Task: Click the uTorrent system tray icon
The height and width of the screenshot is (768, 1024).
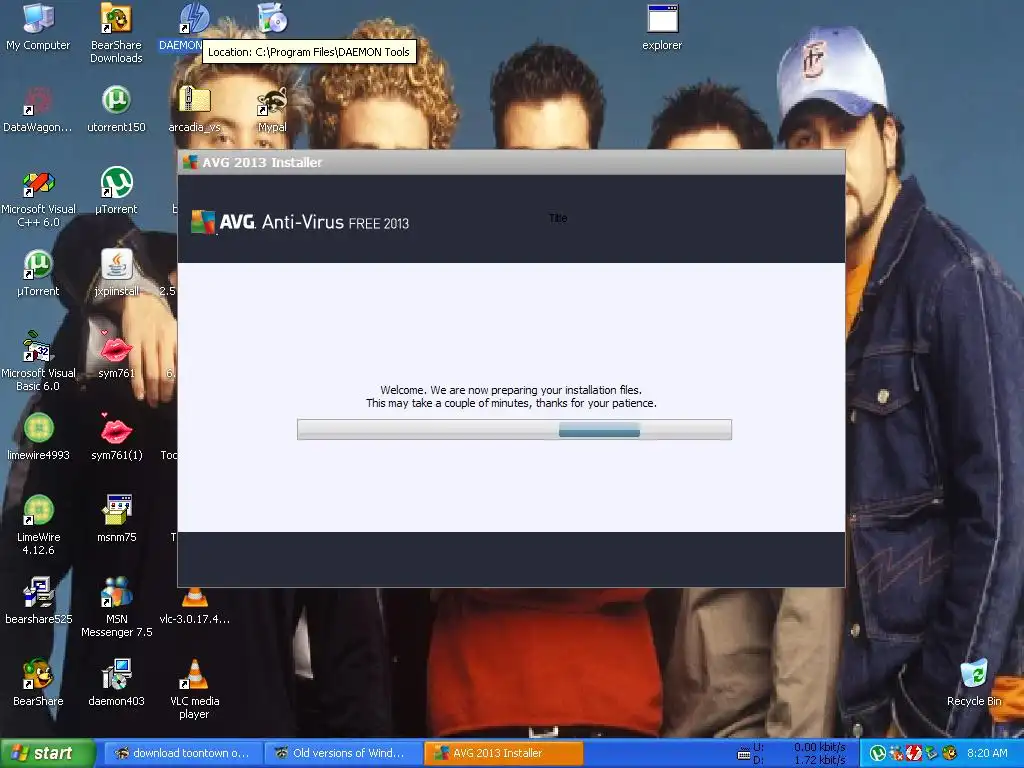Action: 878,753
